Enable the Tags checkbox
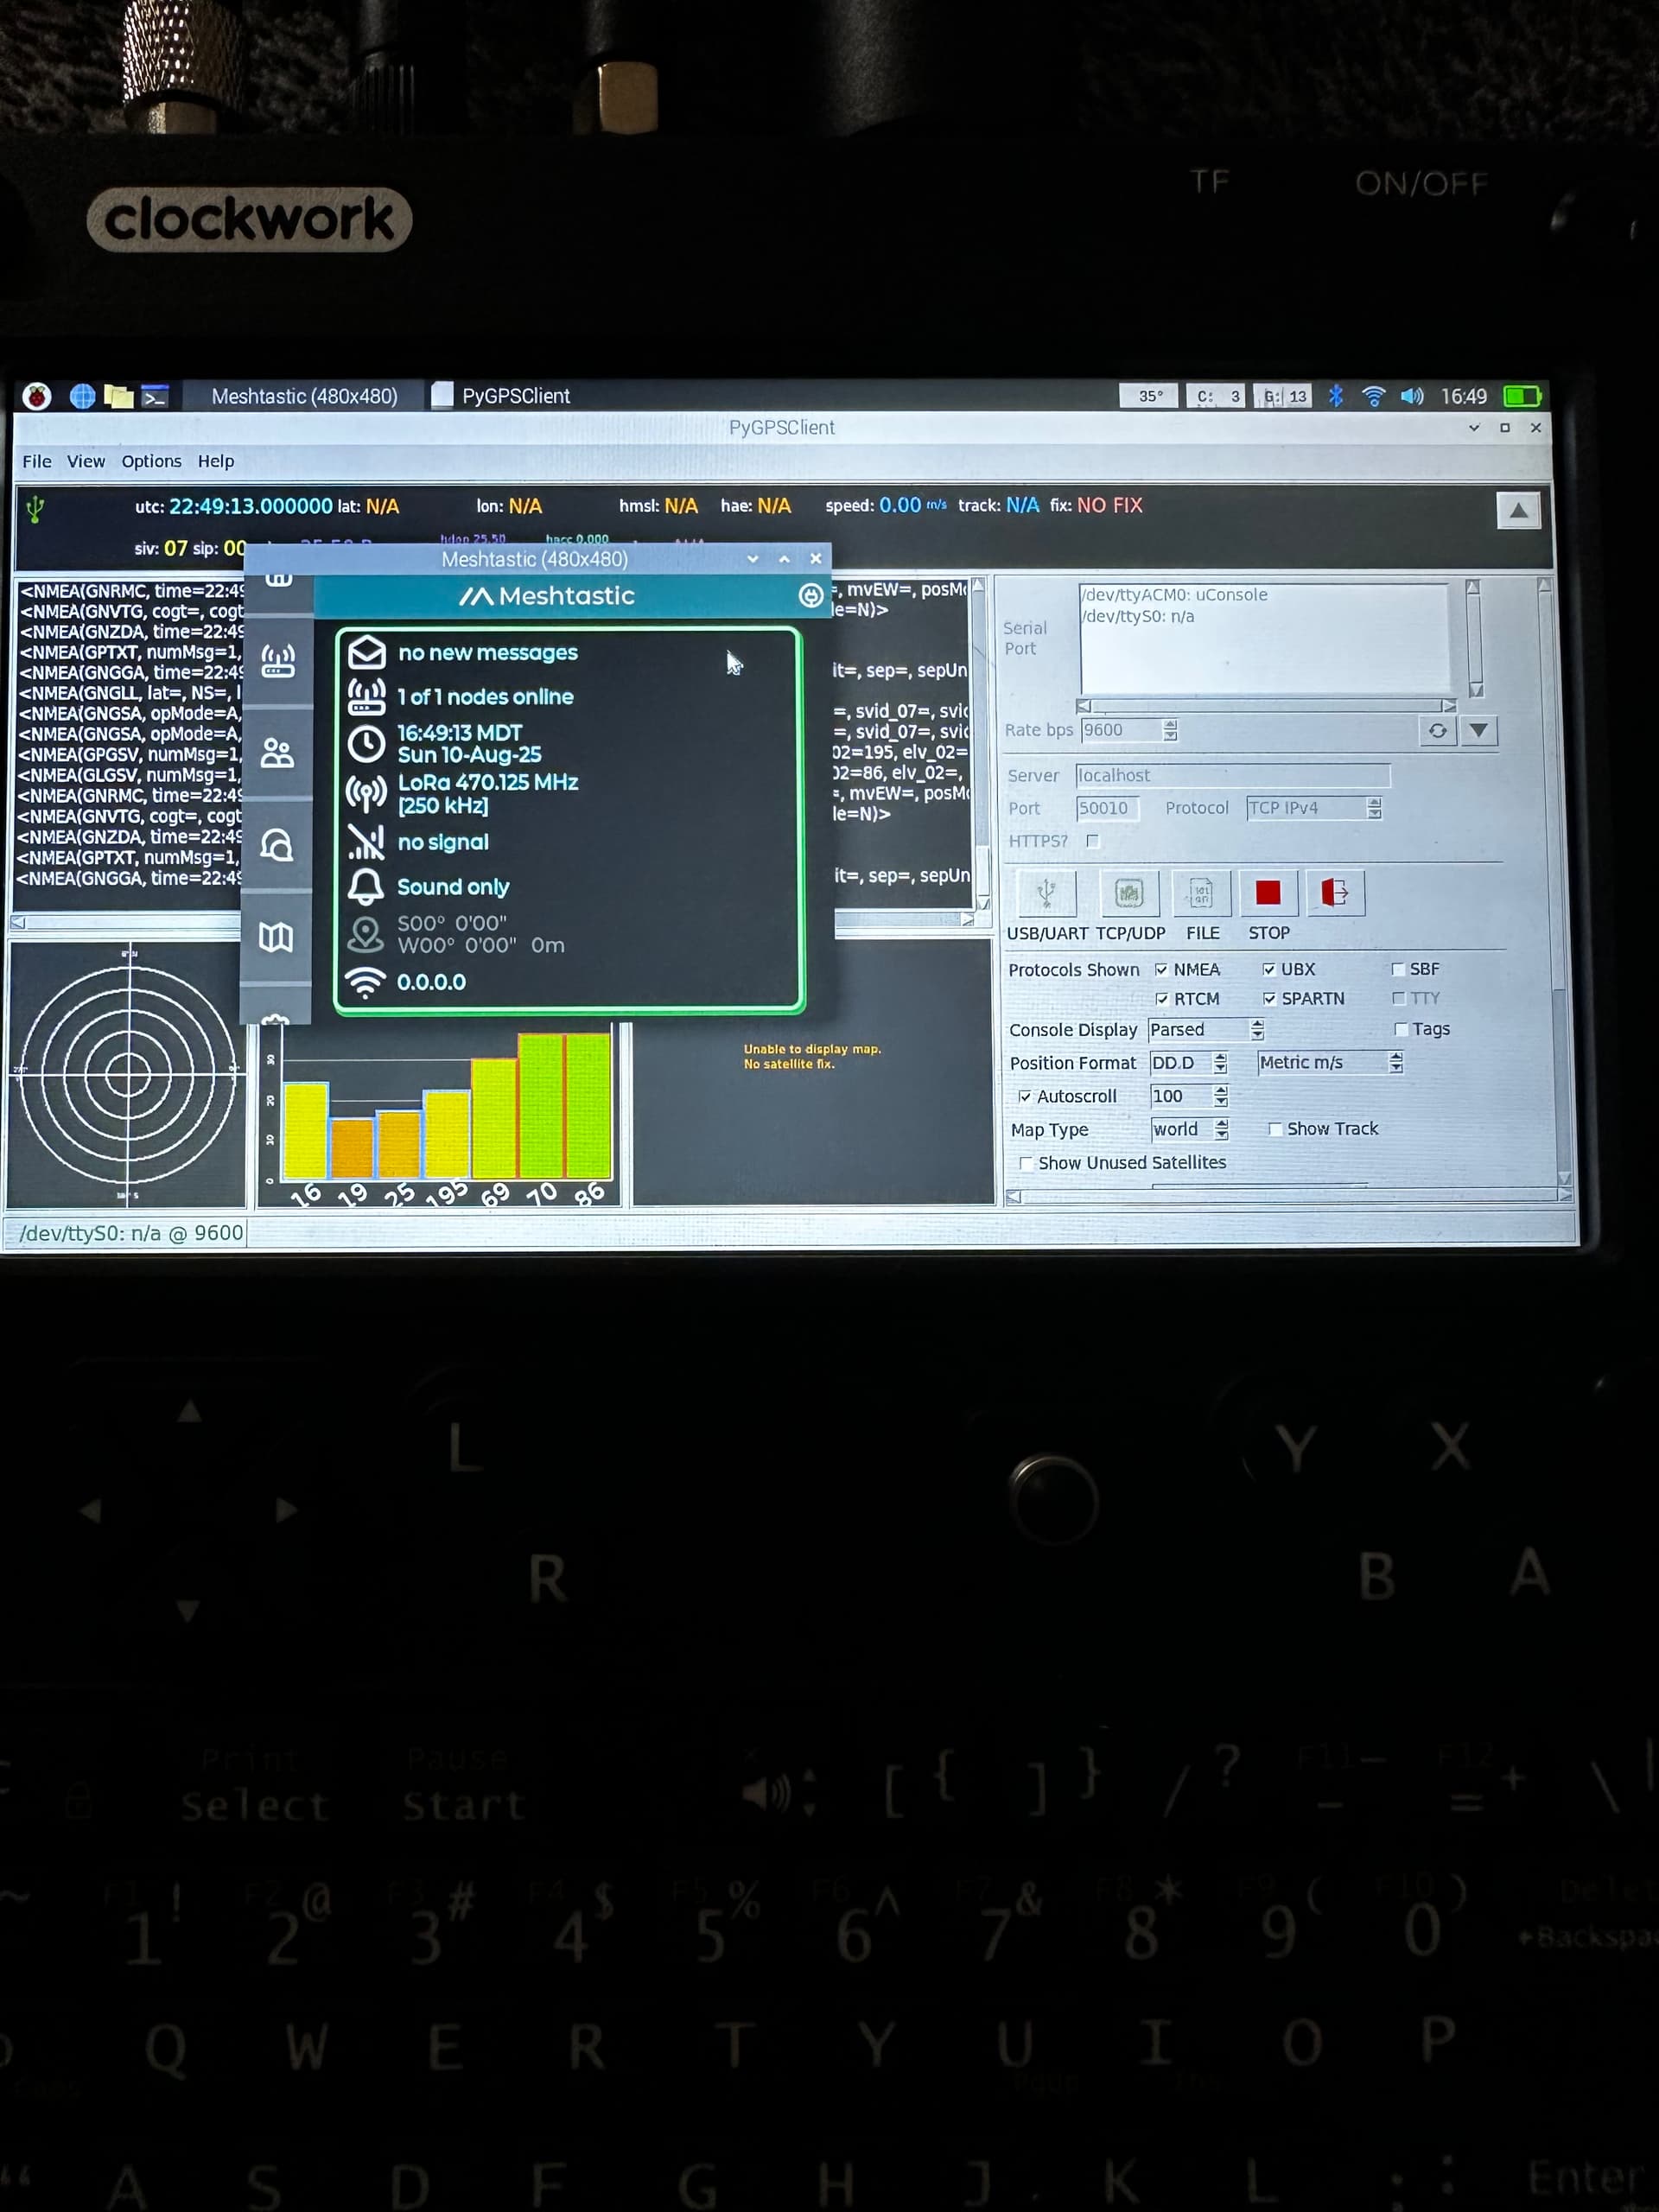Viewport: 1659px width, 2212px height. coord(1401,1029)
